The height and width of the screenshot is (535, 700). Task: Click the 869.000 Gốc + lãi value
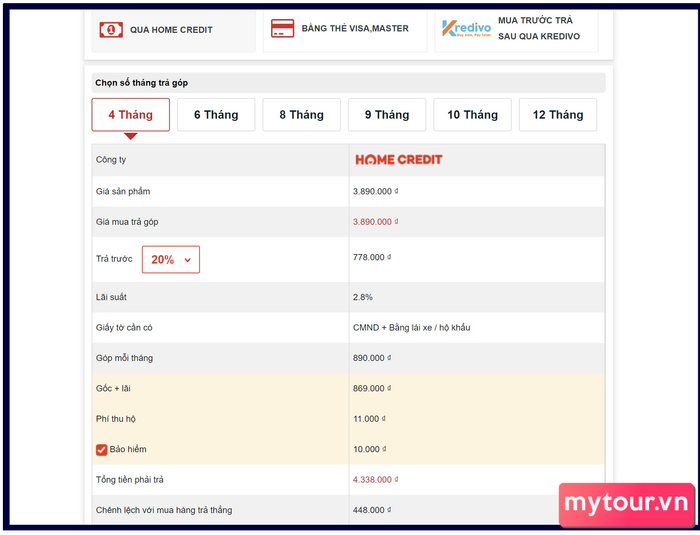(x=372, y=388)
